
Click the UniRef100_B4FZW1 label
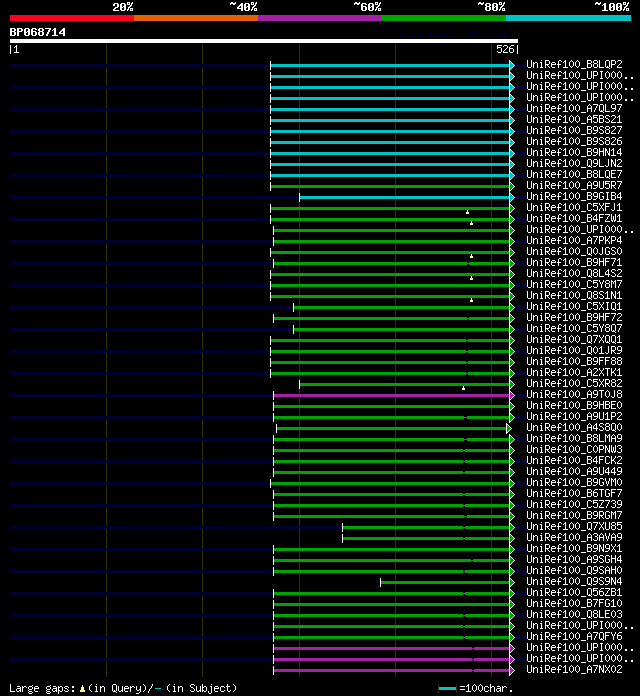(574, 218)
